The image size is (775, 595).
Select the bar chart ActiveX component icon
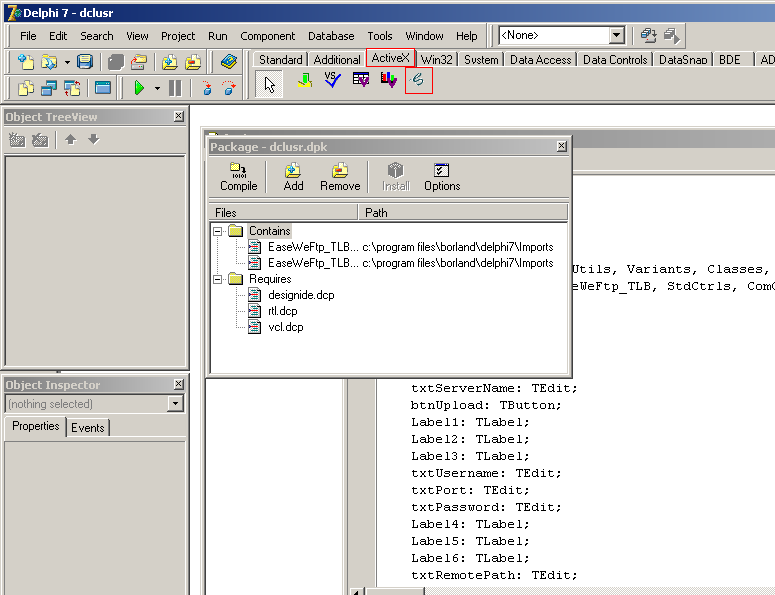pyautogui.click(x=389, y=80)
